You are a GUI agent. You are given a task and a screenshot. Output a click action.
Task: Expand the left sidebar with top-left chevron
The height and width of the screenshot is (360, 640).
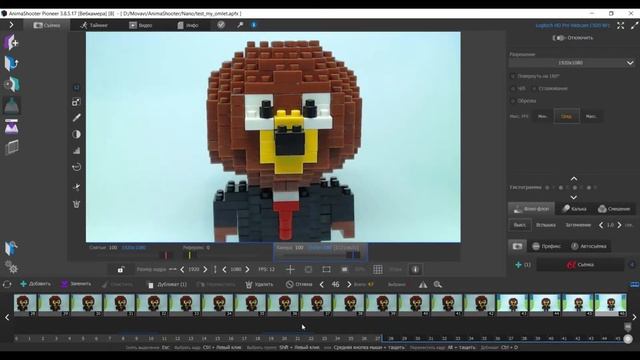tap(11, 25)
